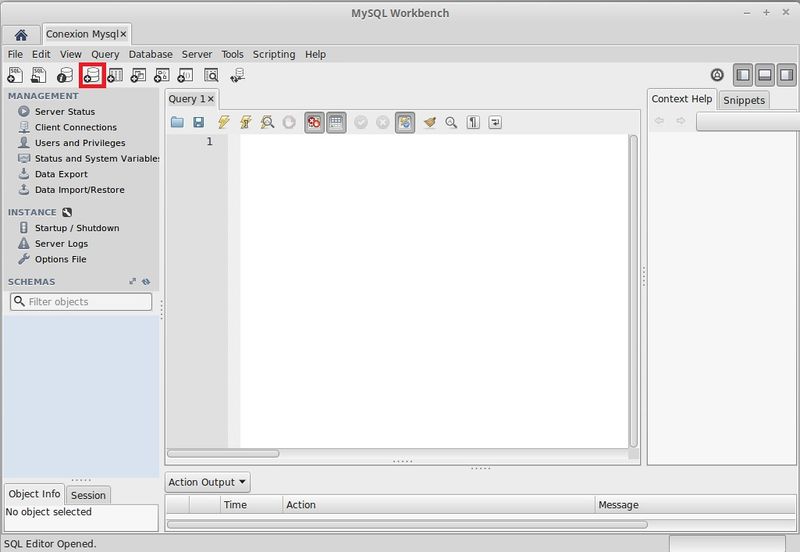Click the preferences icon at top right
800x552 pixels.
tap(717, 75)
